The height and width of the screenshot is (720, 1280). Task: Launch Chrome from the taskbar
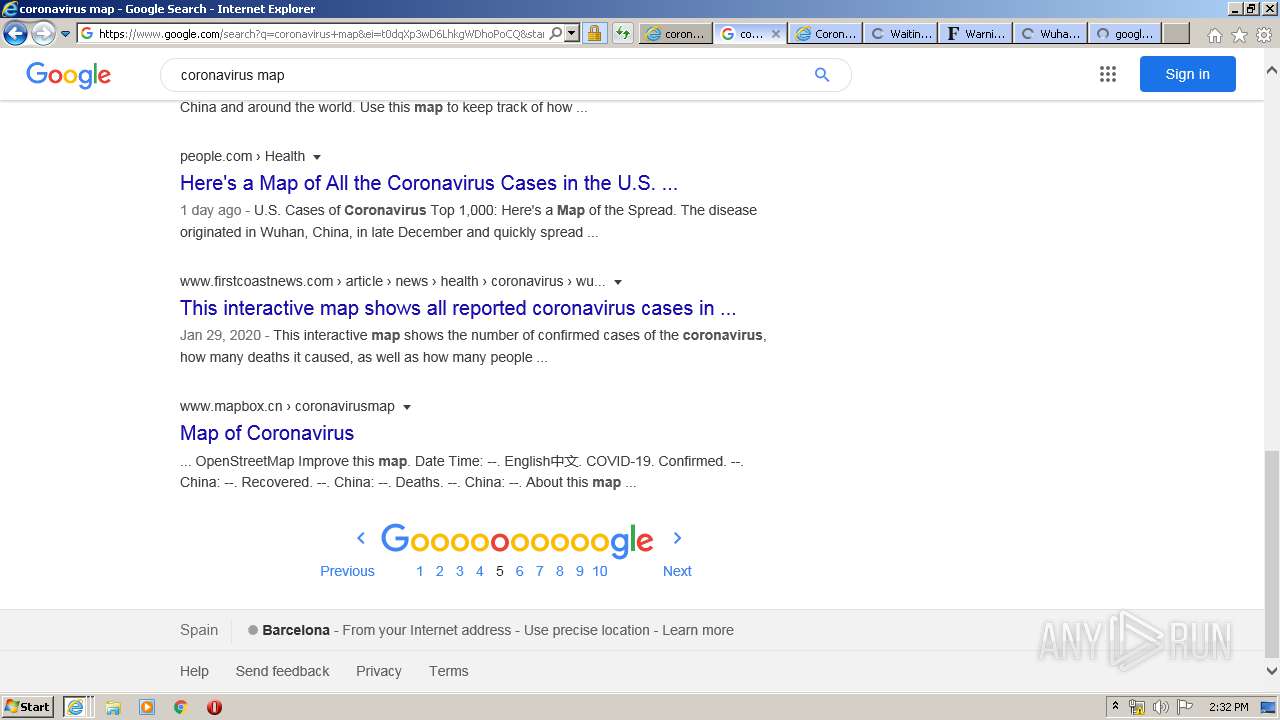[181, 707]
